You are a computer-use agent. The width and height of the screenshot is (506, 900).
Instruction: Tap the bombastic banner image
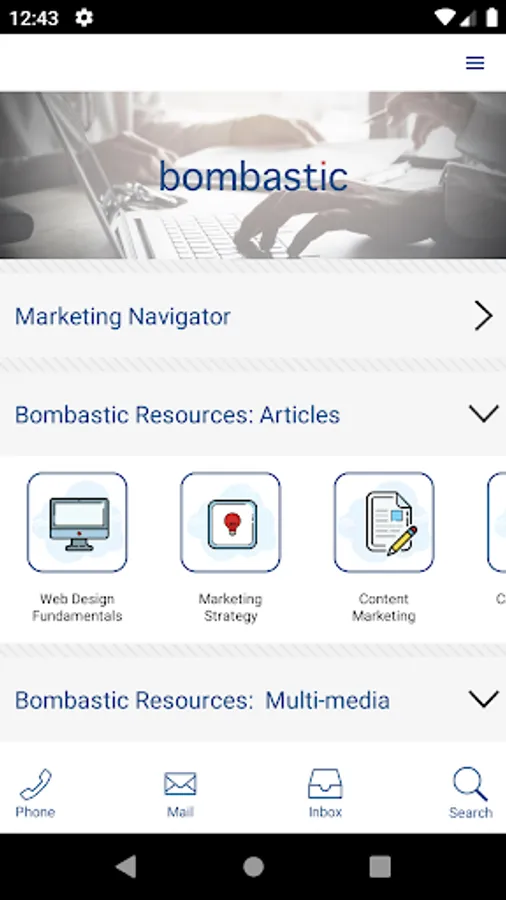(x=253, y=175)
